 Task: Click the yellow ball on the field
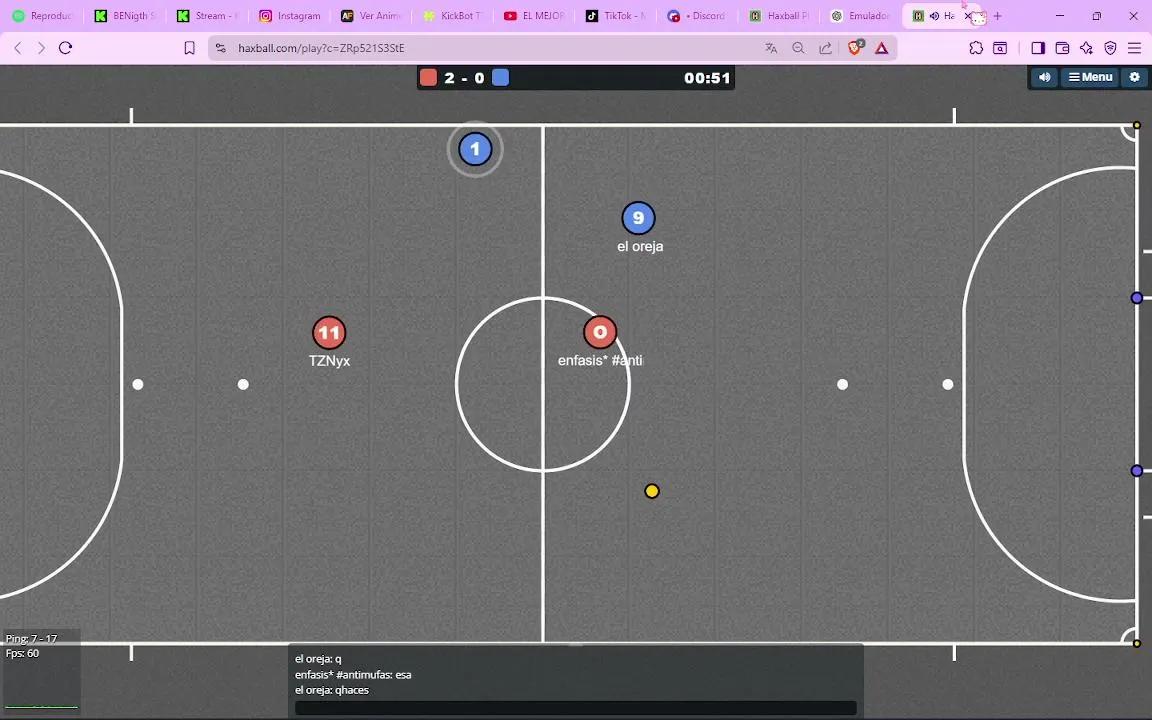(x=652, y=491)
